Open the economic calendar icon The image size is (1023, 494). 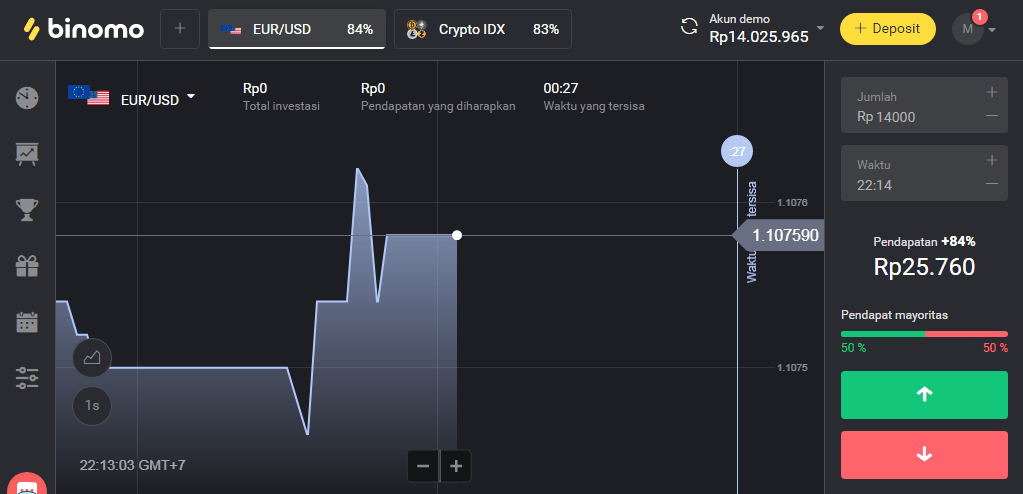click(27, 322)
